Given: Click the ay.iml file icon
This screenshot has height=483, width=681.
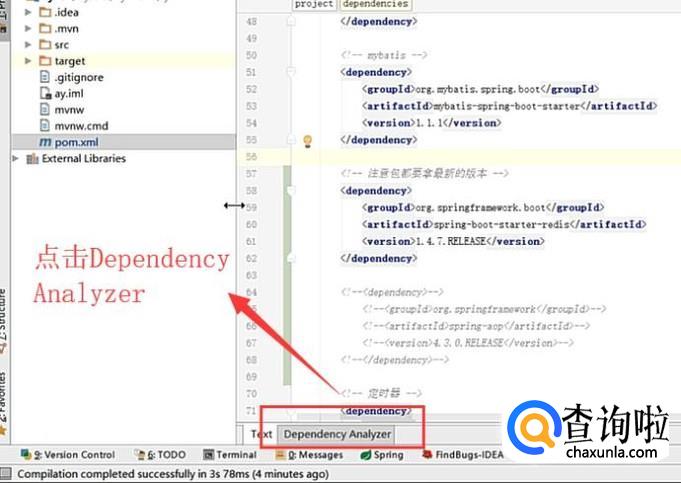Looking at the screenshot, I should point(46,93).
